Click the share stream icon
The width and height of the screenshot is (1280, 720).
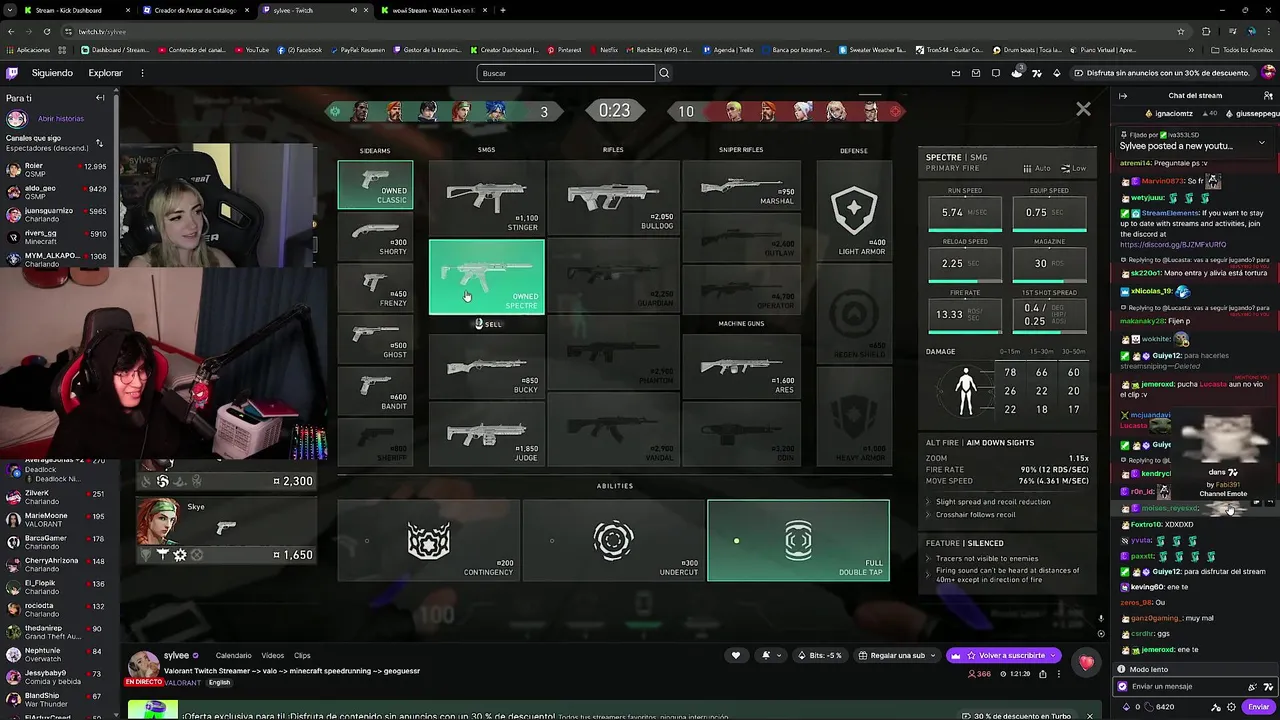1043,674
